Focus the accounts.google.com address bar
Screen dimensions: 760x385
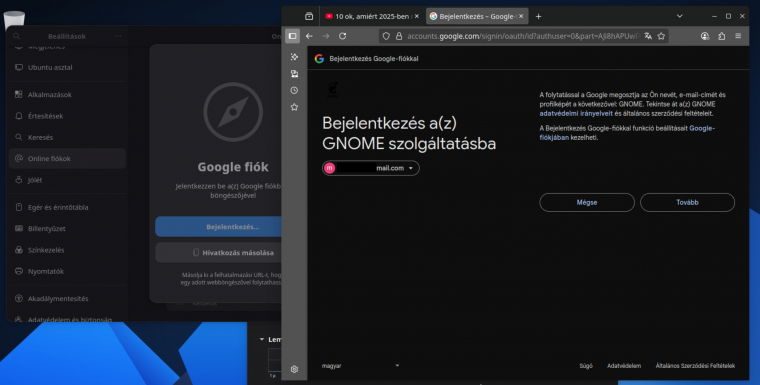(523, 36)
